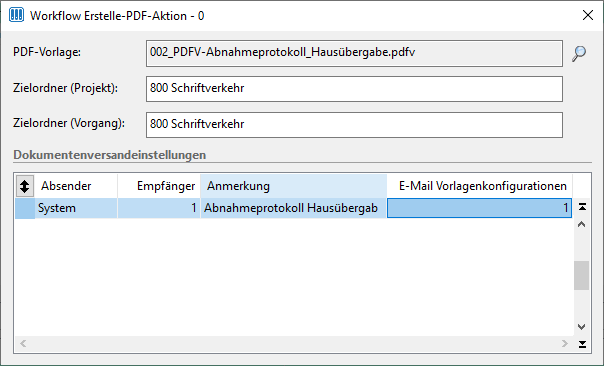Click the E-Mail Vorlagenkonfigurationen cell value 1
This screenshot has height=366, width=604.
pyautogui.click(x=480, y=208)
